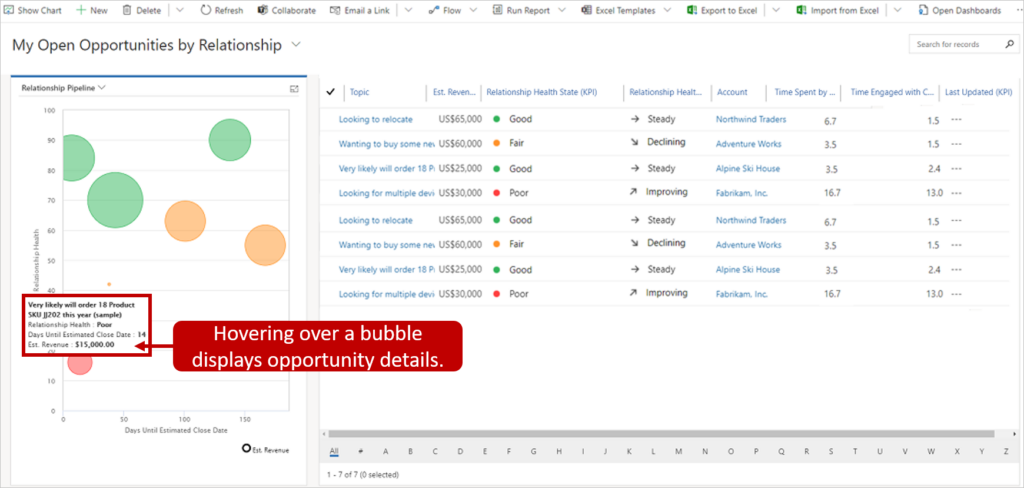This screenshot has width=1024, height=488.
Task: Click the first Improving trend arrow icon
Action: pos(633,192)
